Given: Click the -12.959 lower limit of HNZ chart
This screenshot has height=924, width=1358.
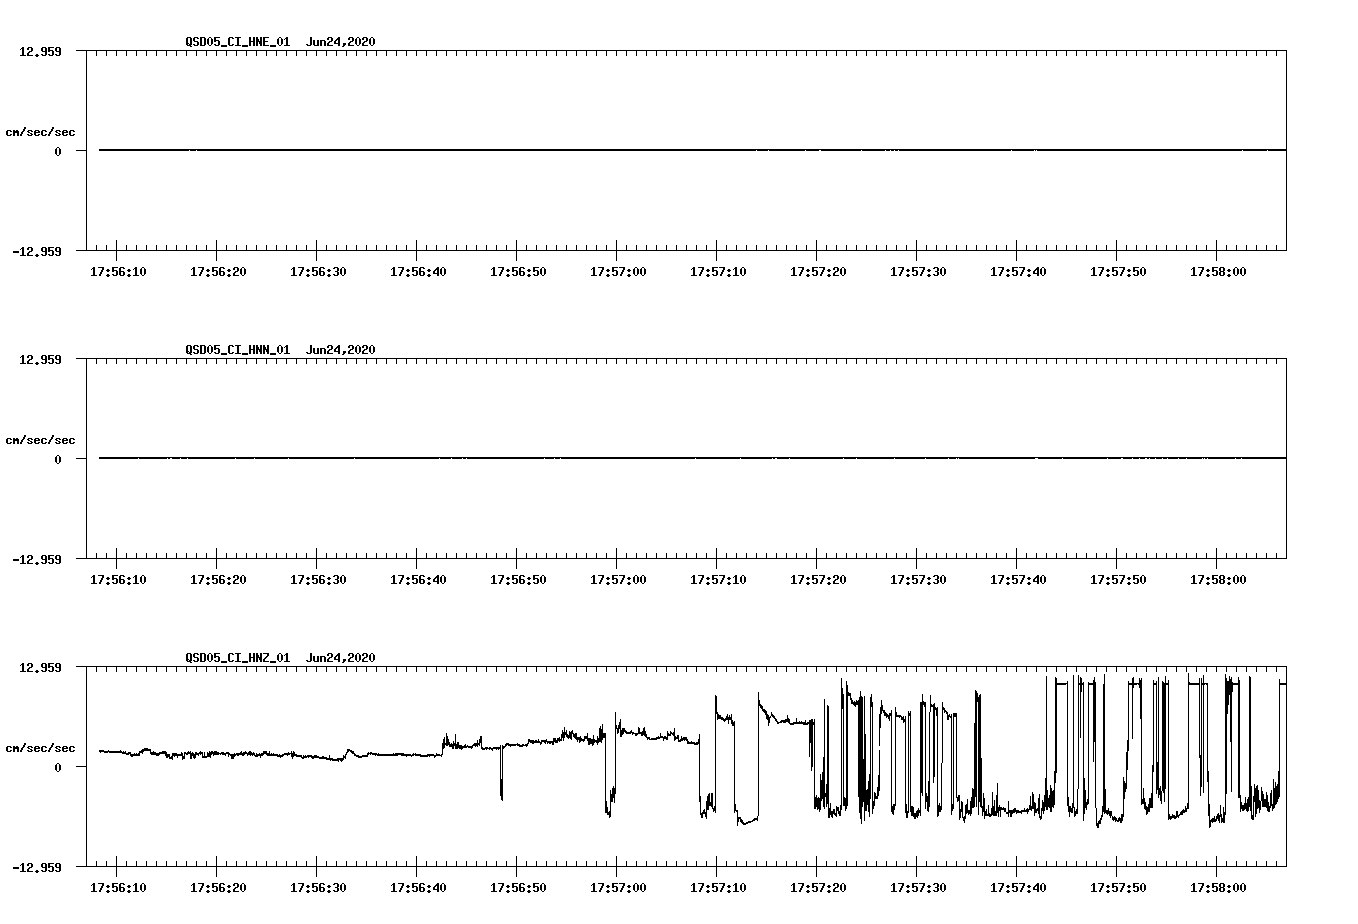Looking at the screenshot, I should pyautogui.click(x=36, y=867).
